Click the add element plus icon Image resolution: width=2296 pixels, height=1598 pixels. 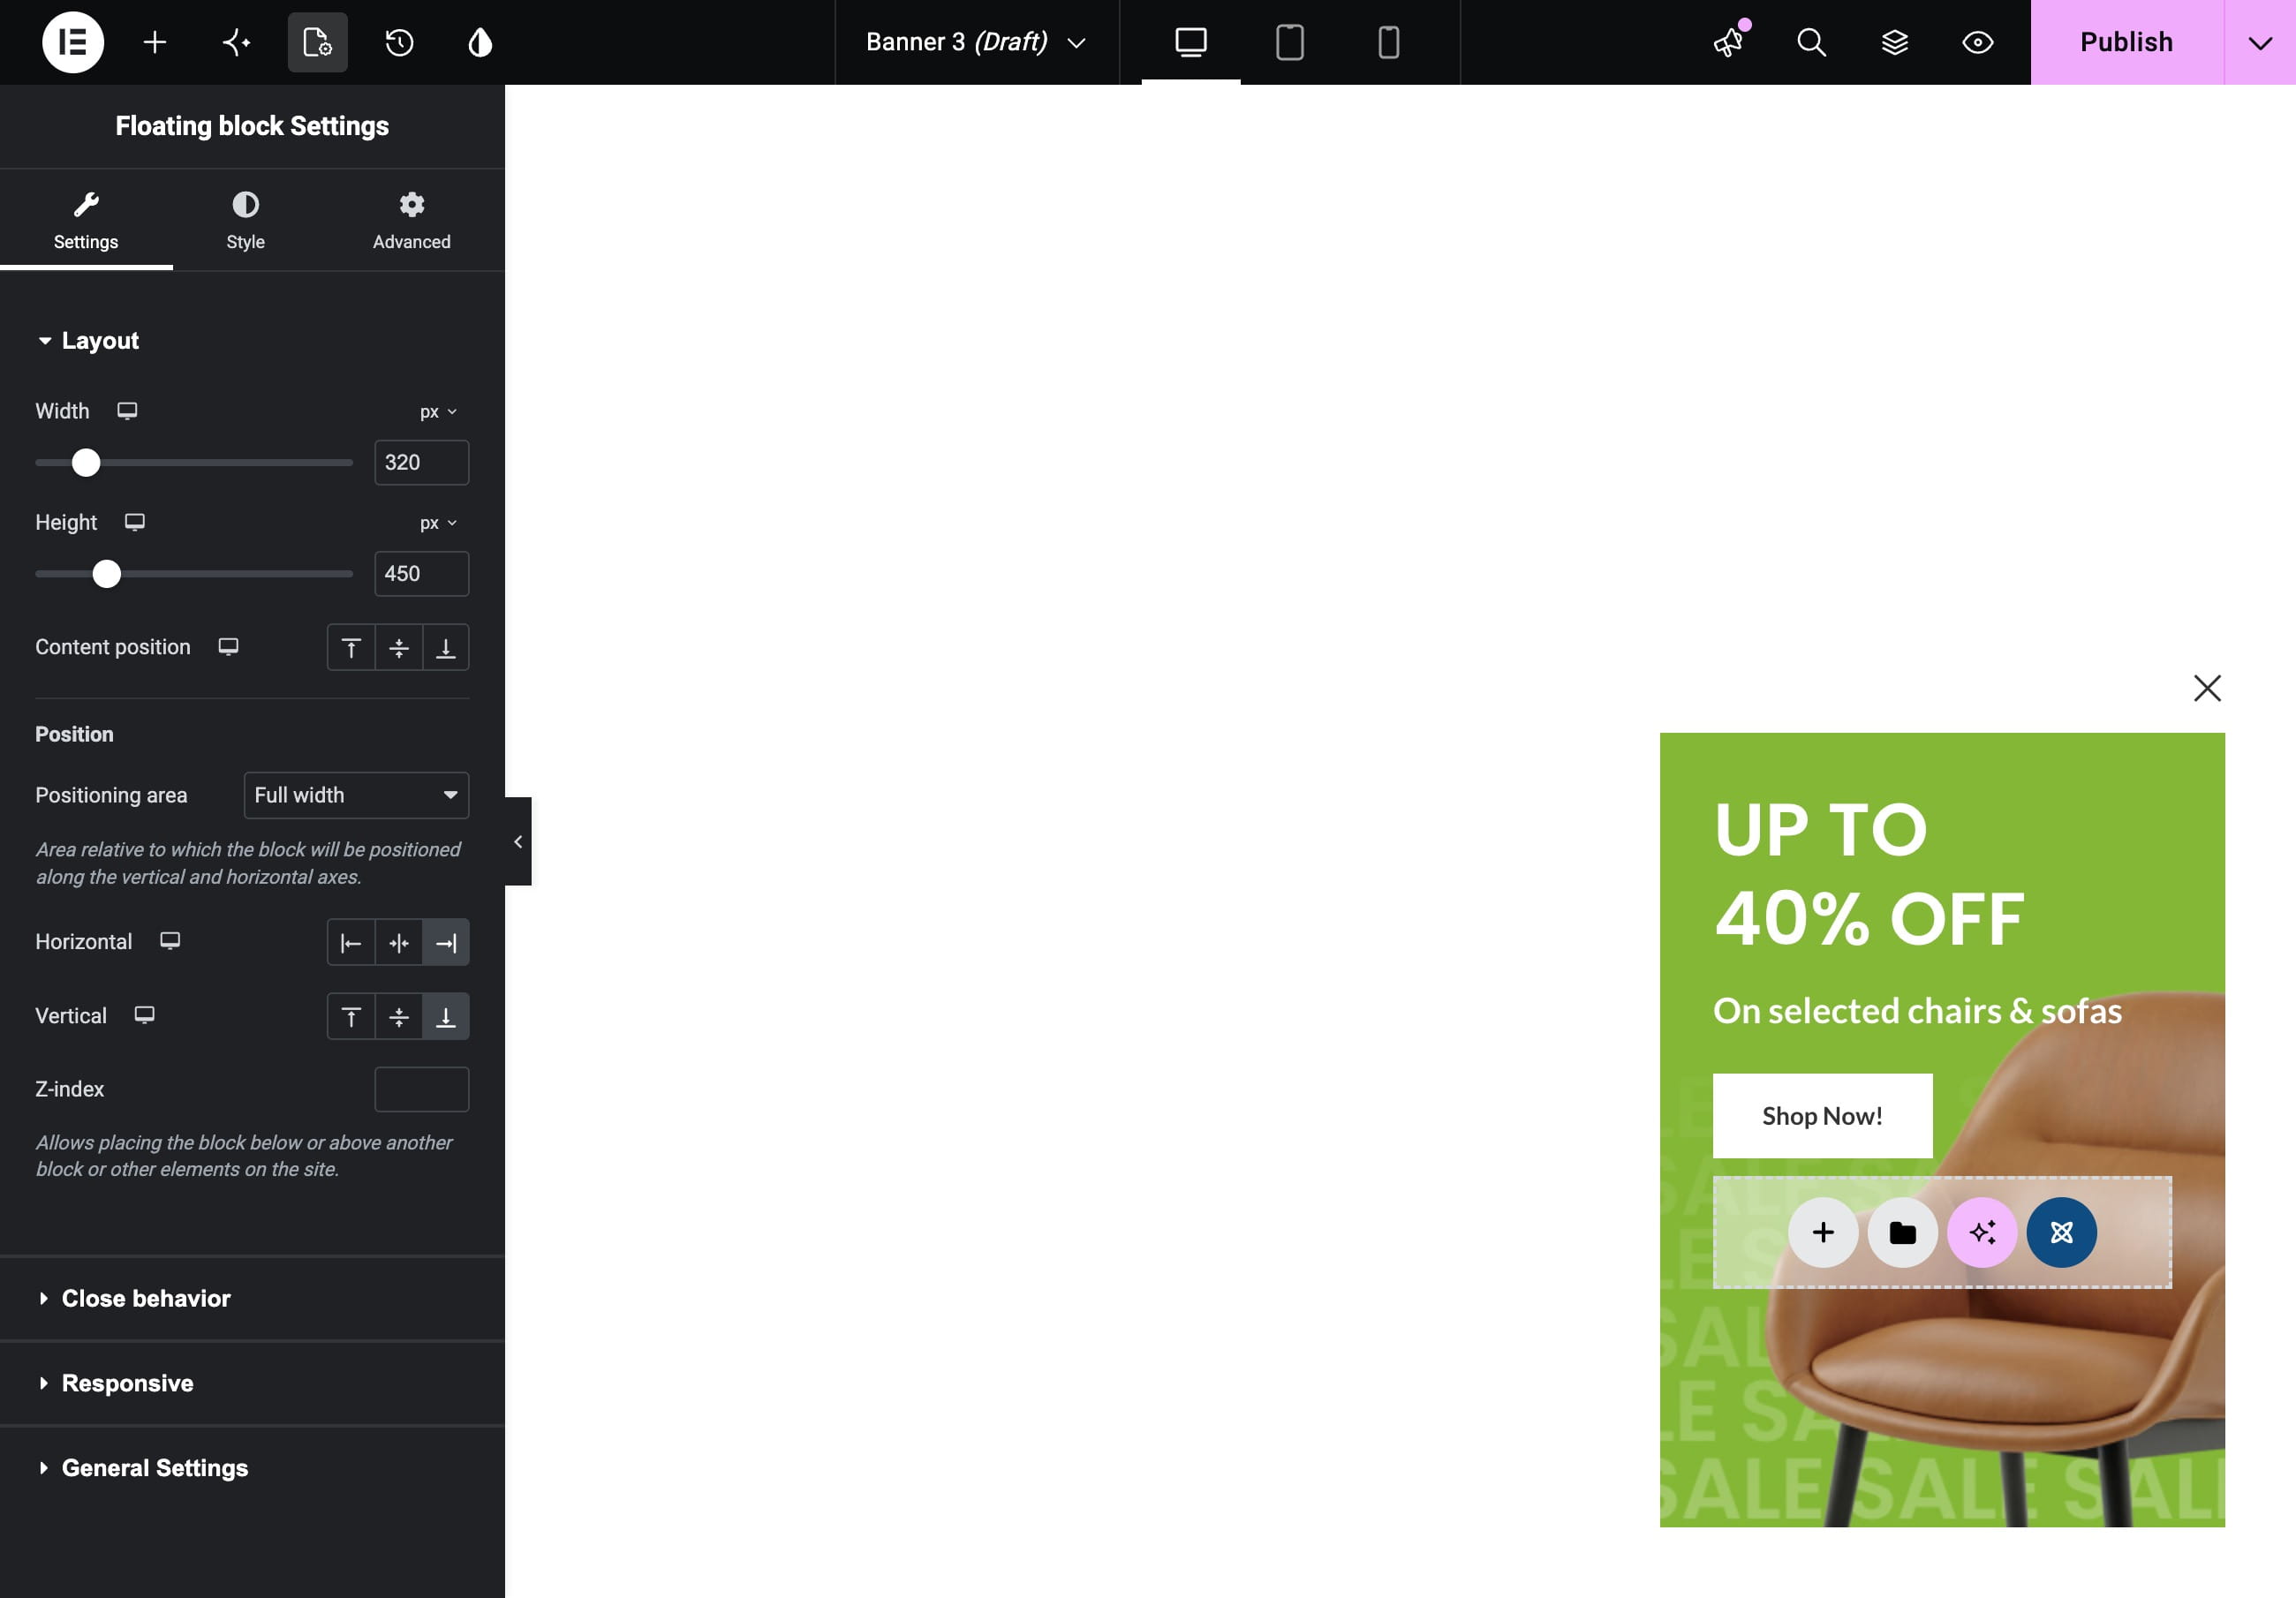click(x=154, y=42)
